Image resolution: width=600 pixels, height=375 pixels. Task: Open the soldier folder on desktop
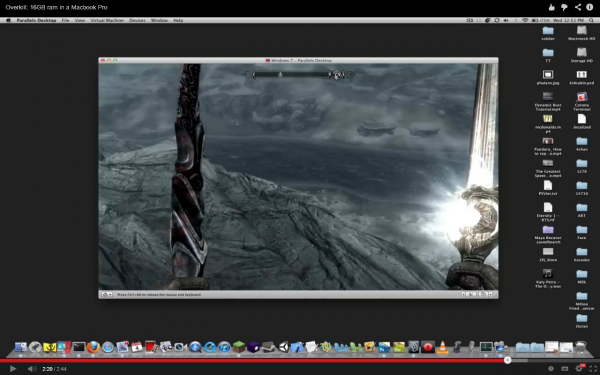(548, 33)
